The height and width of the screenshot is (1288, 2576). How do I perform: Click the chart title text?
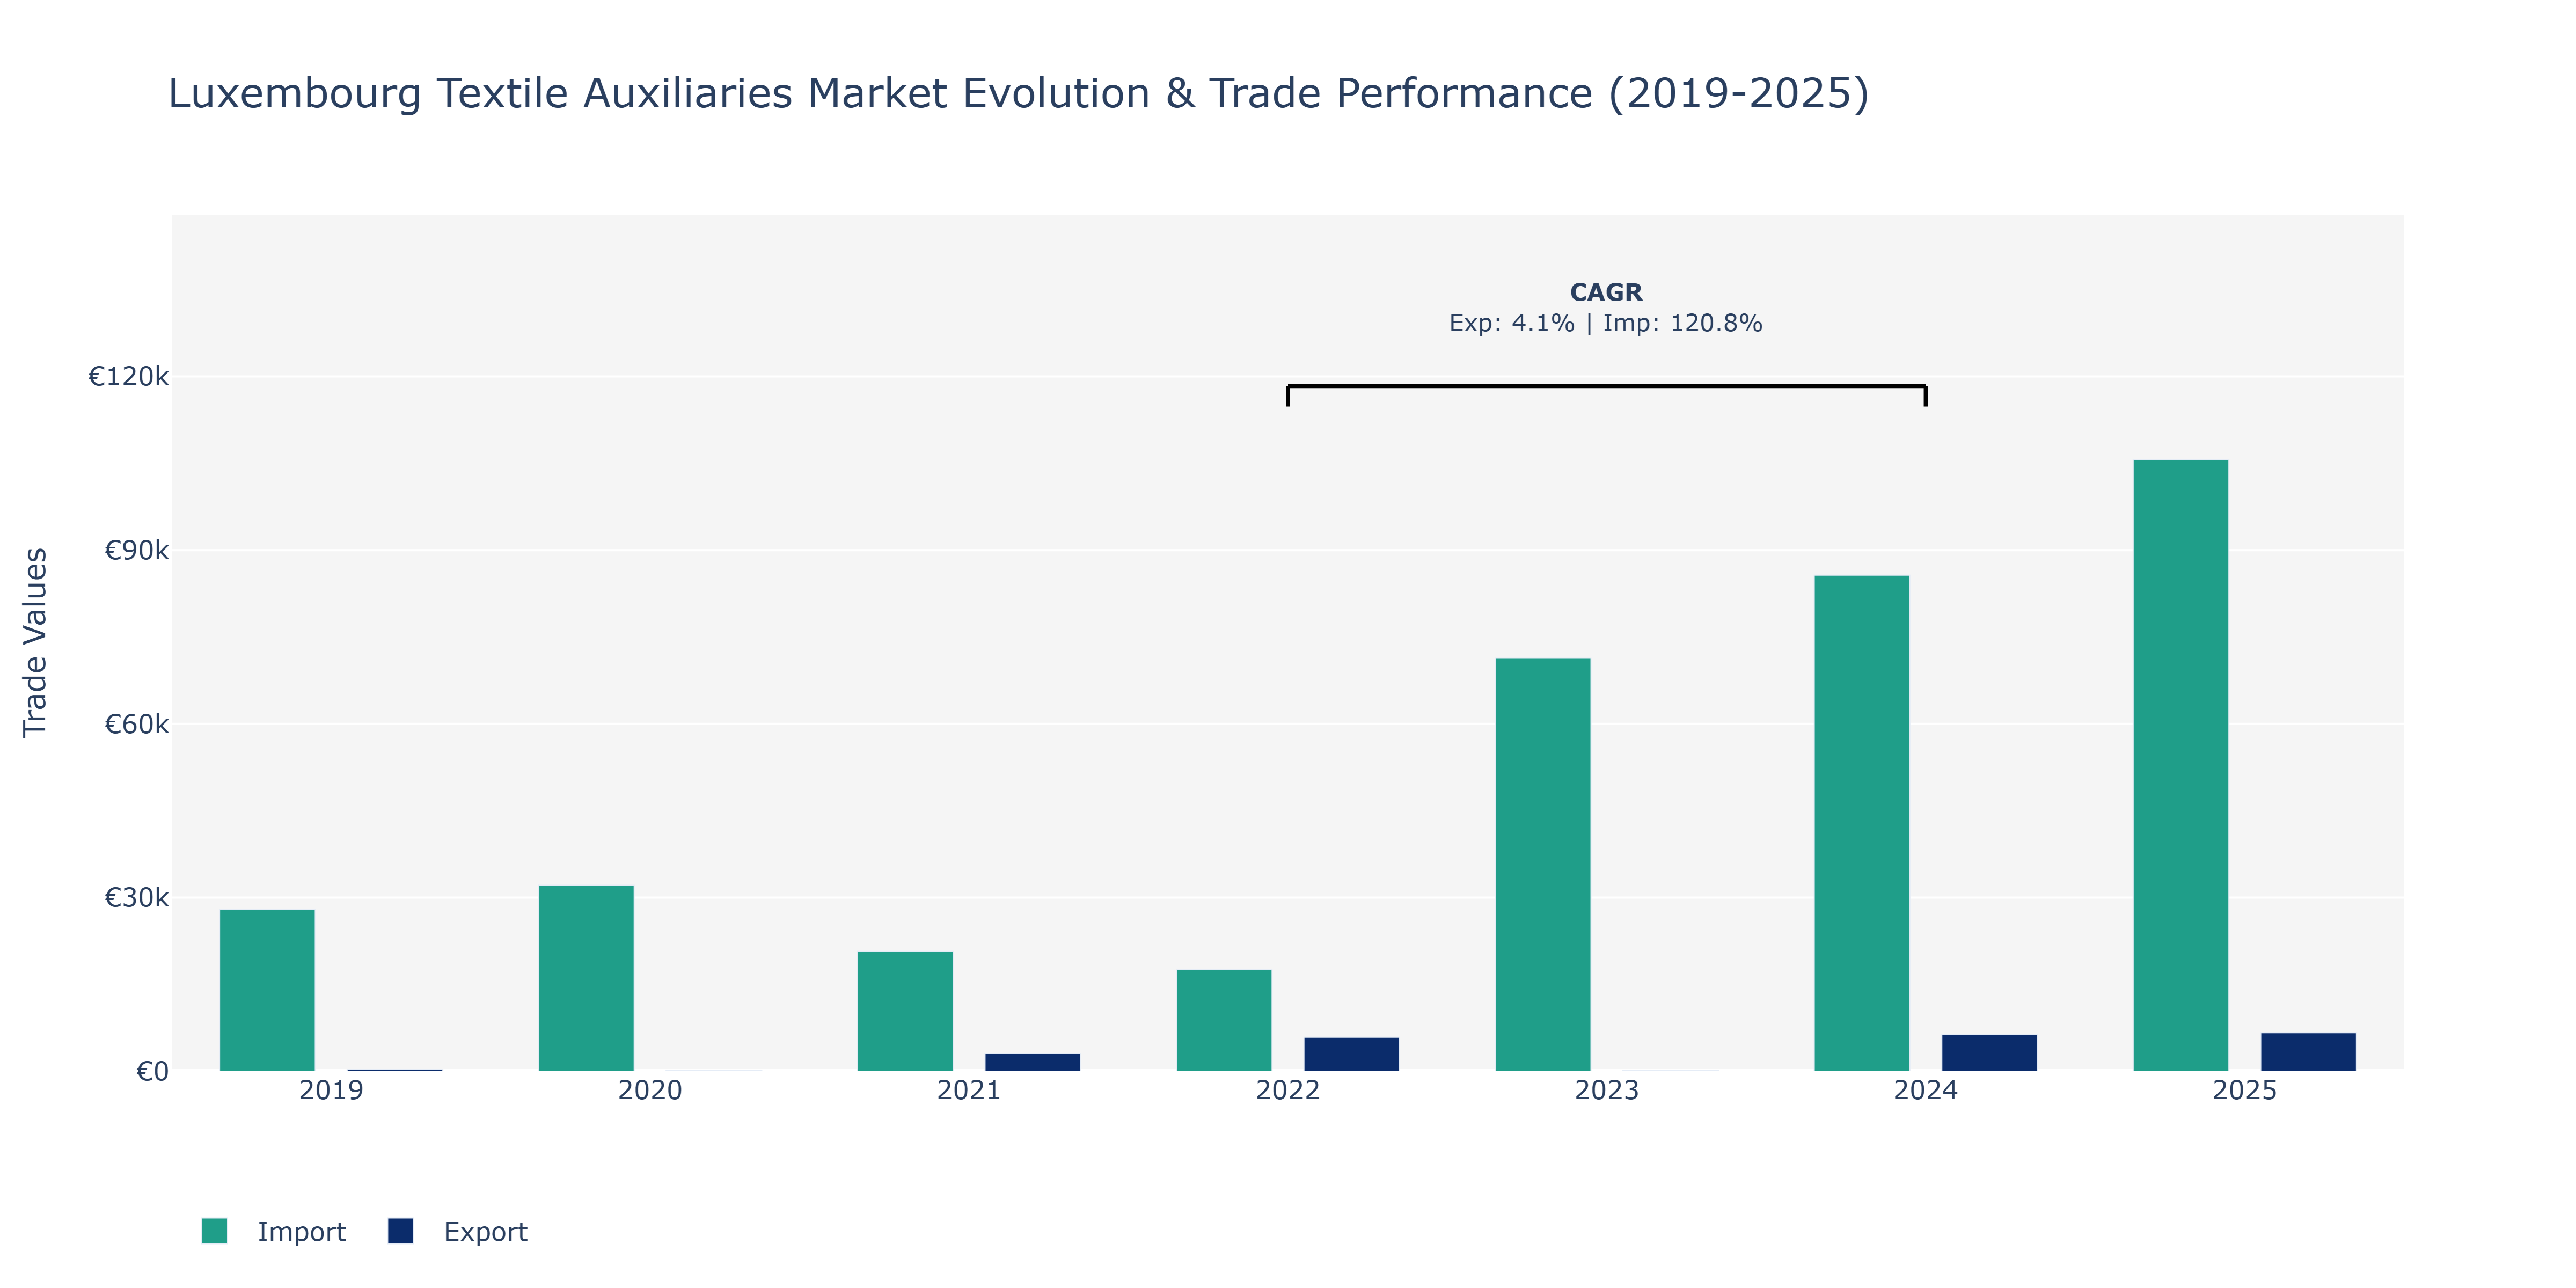click(1018, 94)
